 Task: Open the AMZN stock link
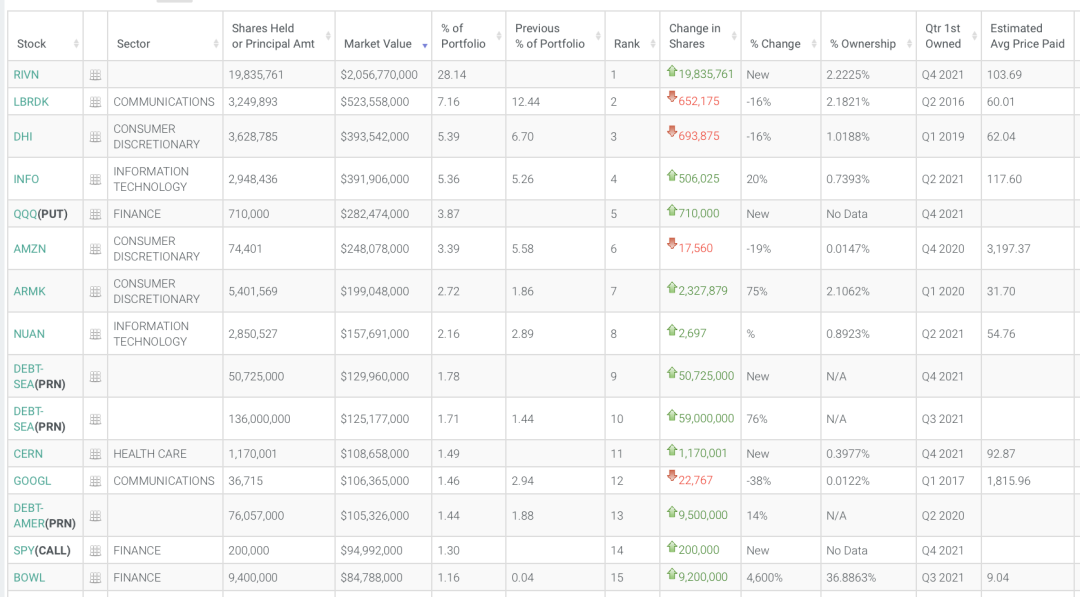30,249
